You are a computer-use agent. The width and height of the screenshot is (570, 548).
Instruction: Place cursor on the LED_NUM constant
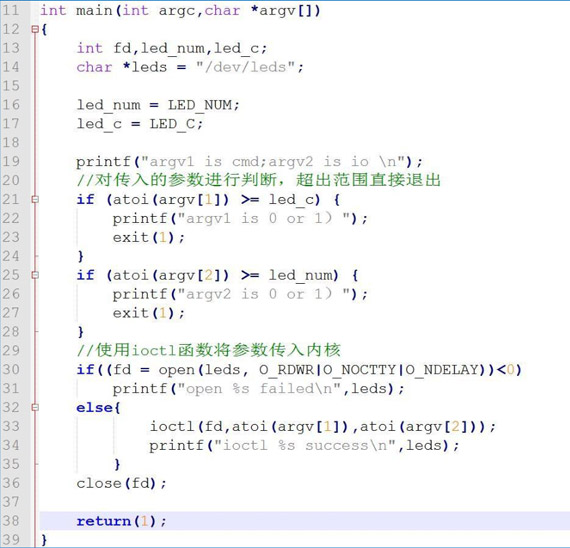(200, 105)
